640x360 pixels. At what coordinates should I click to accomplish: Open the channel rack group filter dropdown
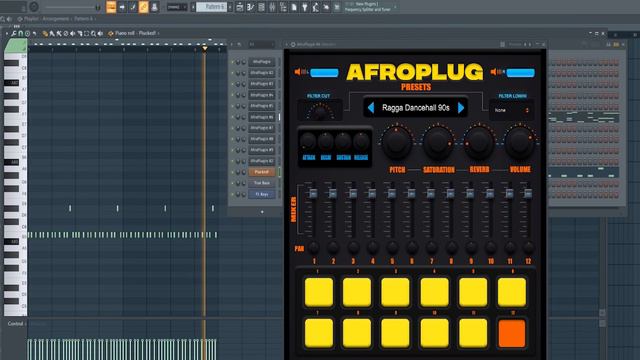point(261,44)
